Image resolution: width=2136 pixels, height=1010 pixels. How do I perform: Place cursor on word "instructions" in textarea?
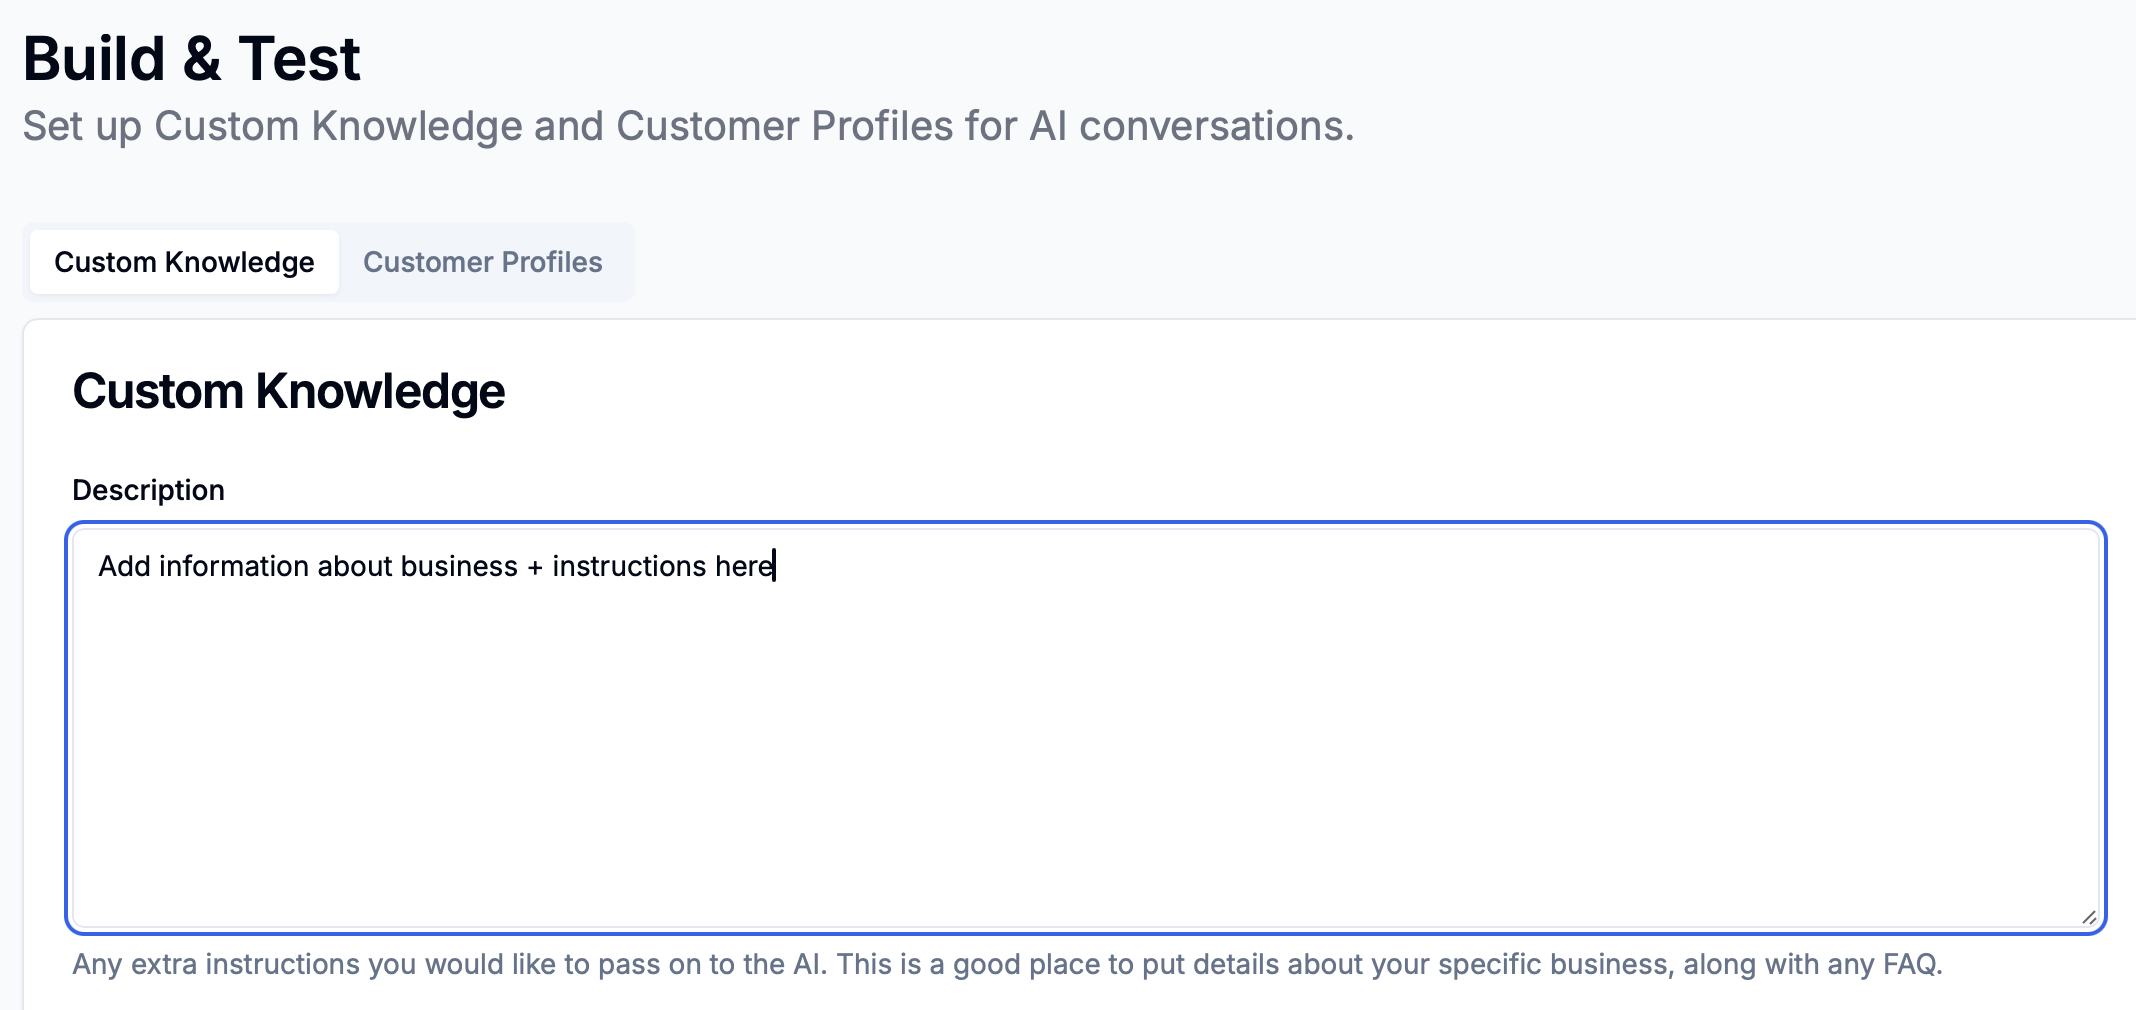pyautogui.click(x=629, y=566)
